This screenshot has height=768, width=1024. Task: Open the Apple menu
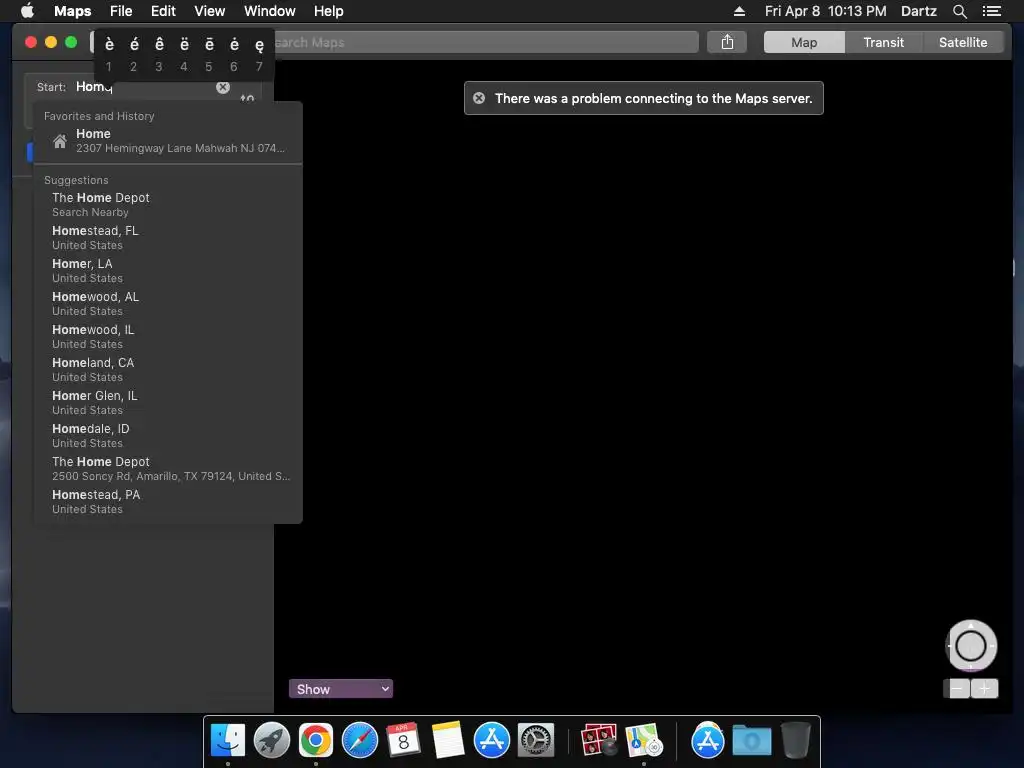[27, 11]
